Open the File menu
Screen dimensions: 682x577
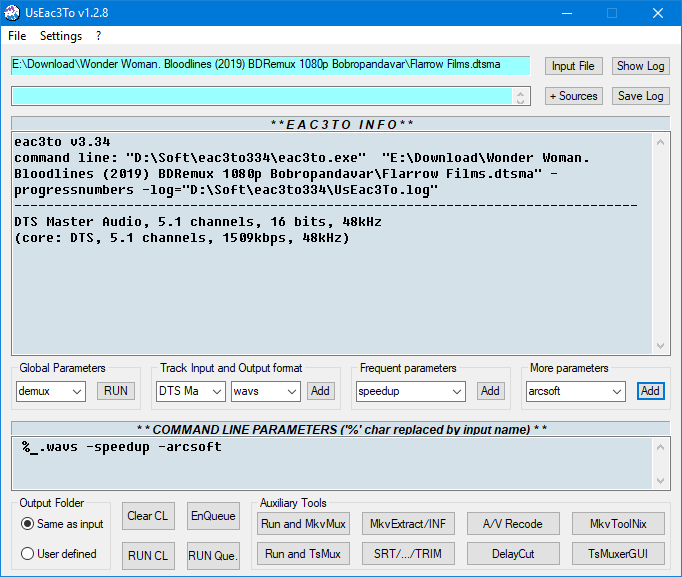17,36
